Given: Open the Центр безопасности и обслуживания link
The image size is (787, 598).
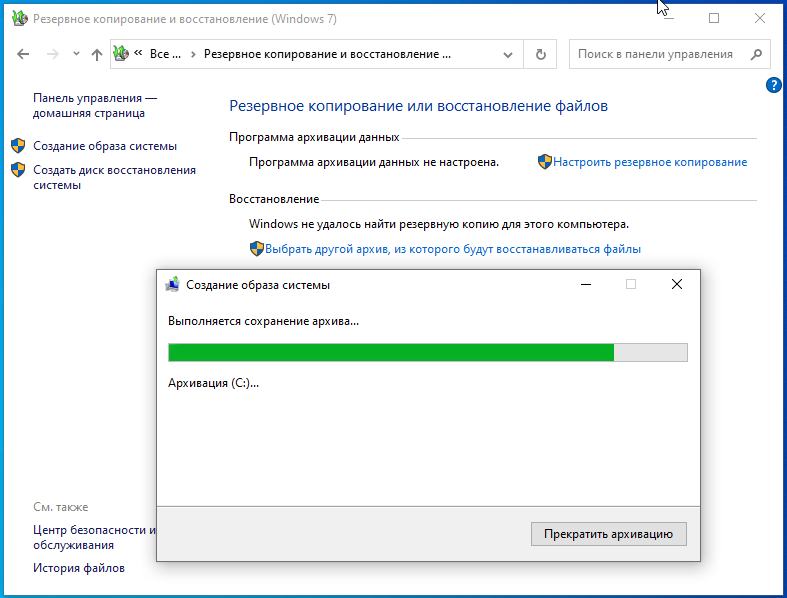Looking at the screenshot, I should (94, 537).
